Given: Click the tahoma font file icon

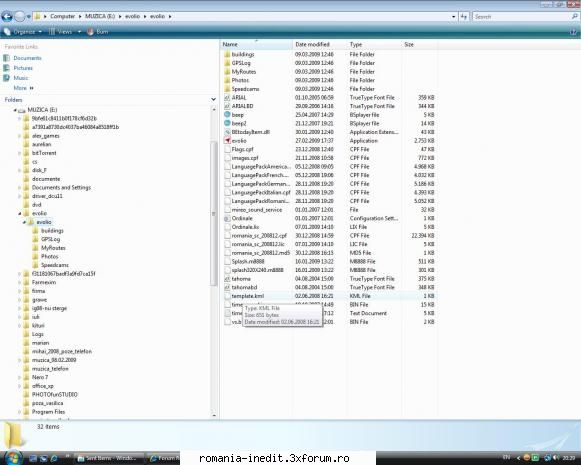Looking at the screenshot, I should (x=228, y=279).
